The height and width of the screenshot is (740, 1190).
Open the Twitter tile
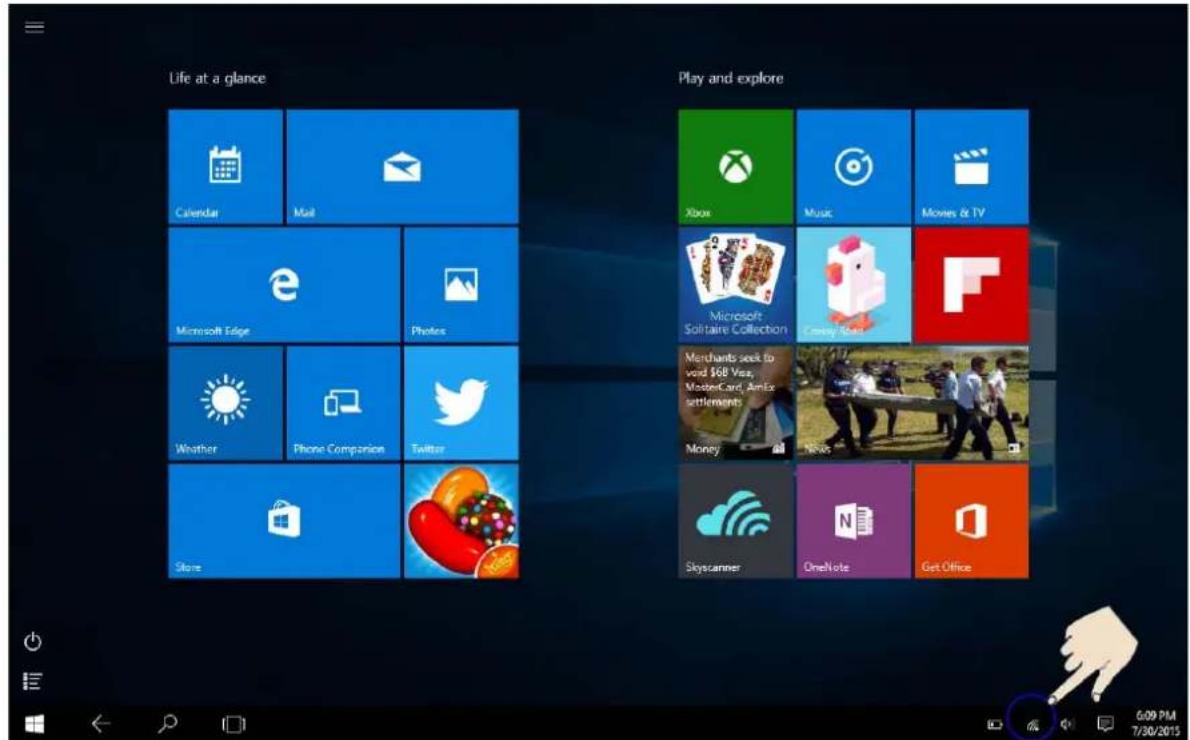coord(461,403)
